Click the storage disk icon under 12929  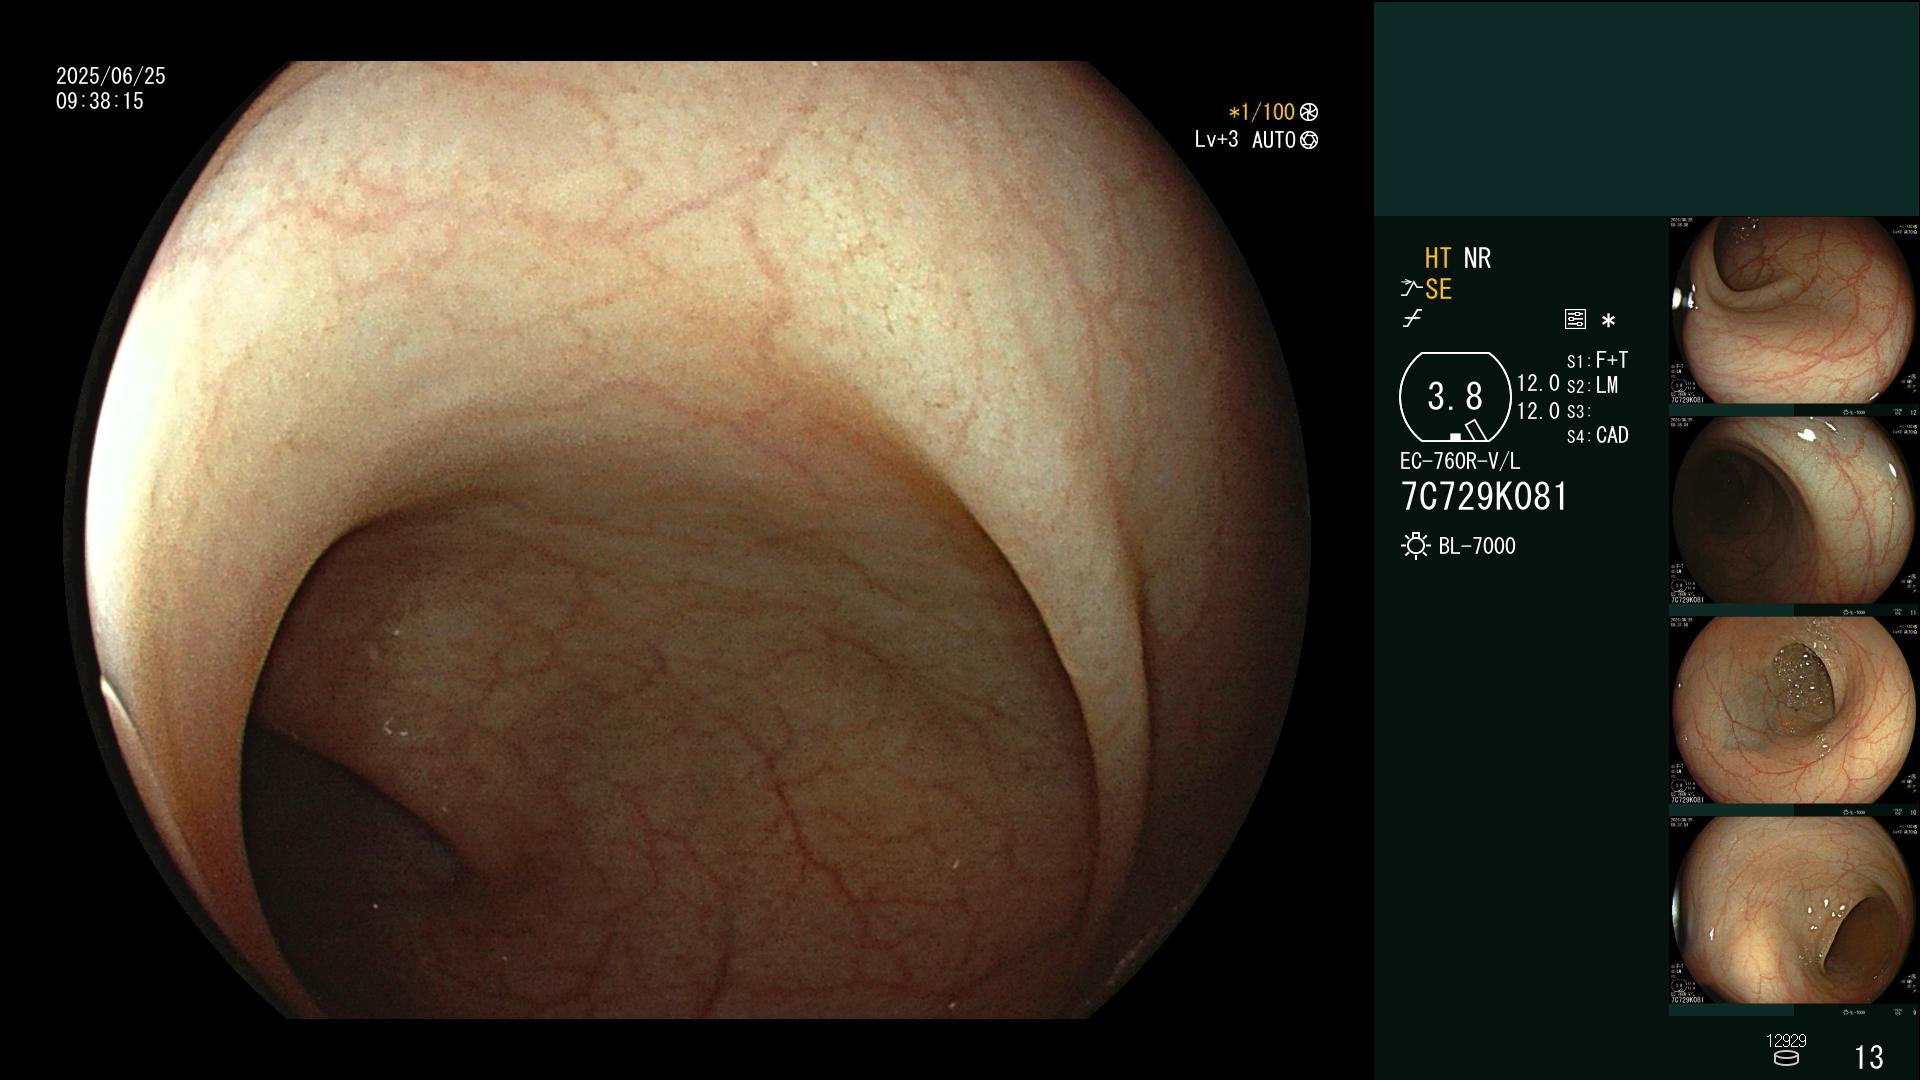[x=1786, y=1058]
